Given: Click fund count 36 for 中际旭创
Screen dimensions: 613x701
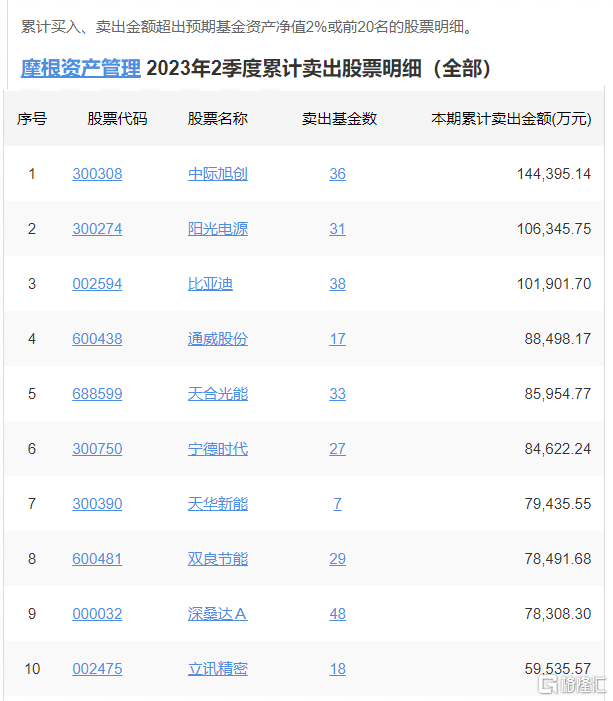Looking at the screenshot, I should click(x=338, y=174).
